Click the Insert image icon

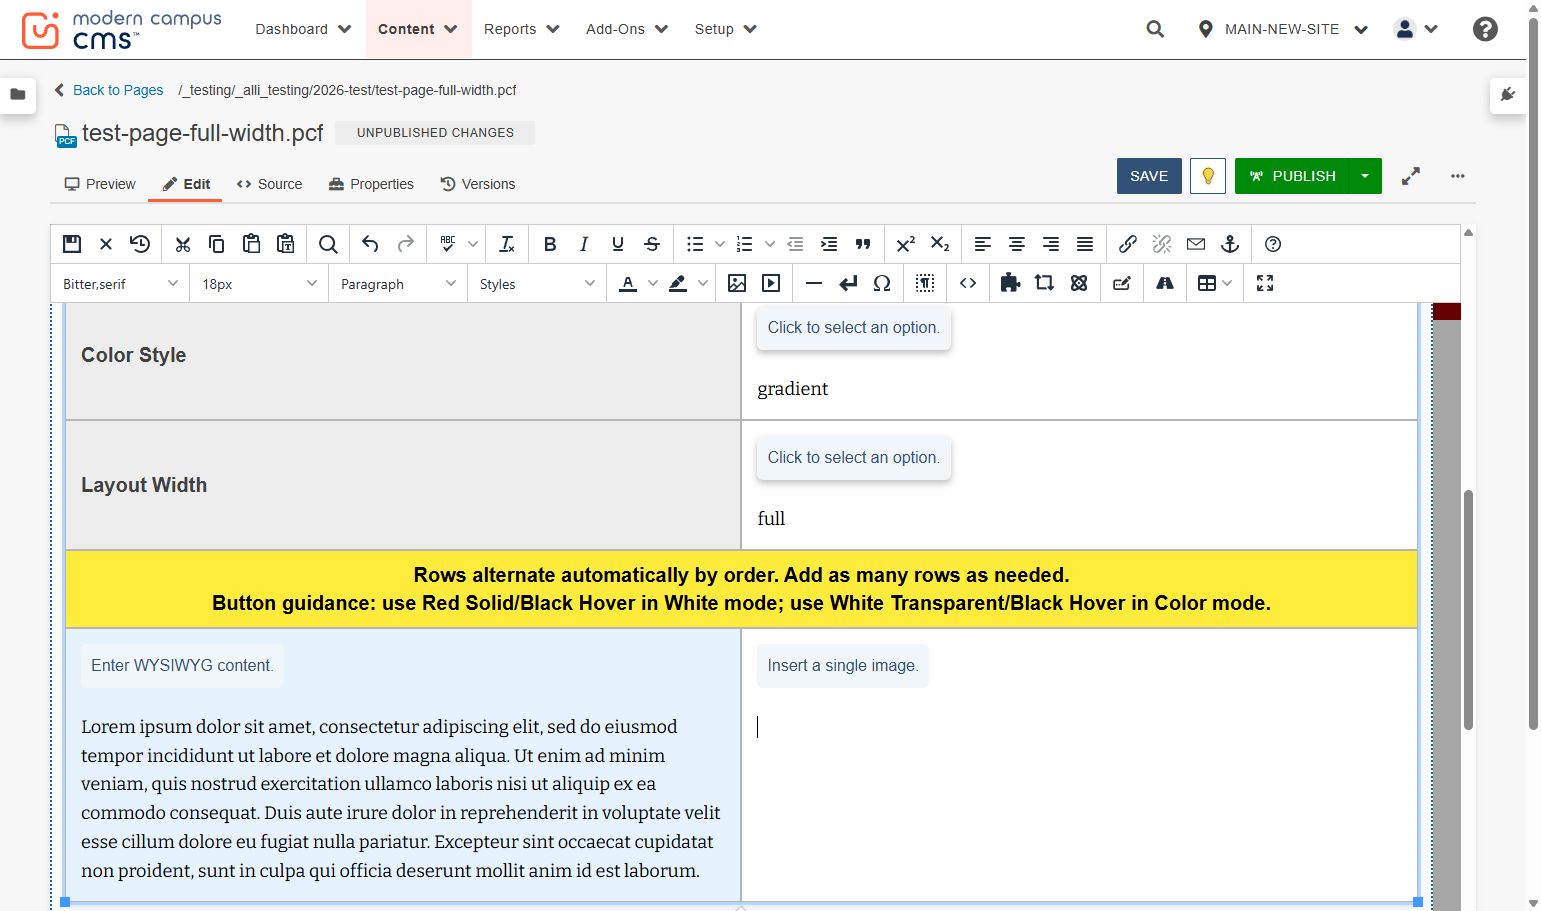(737, 283)
